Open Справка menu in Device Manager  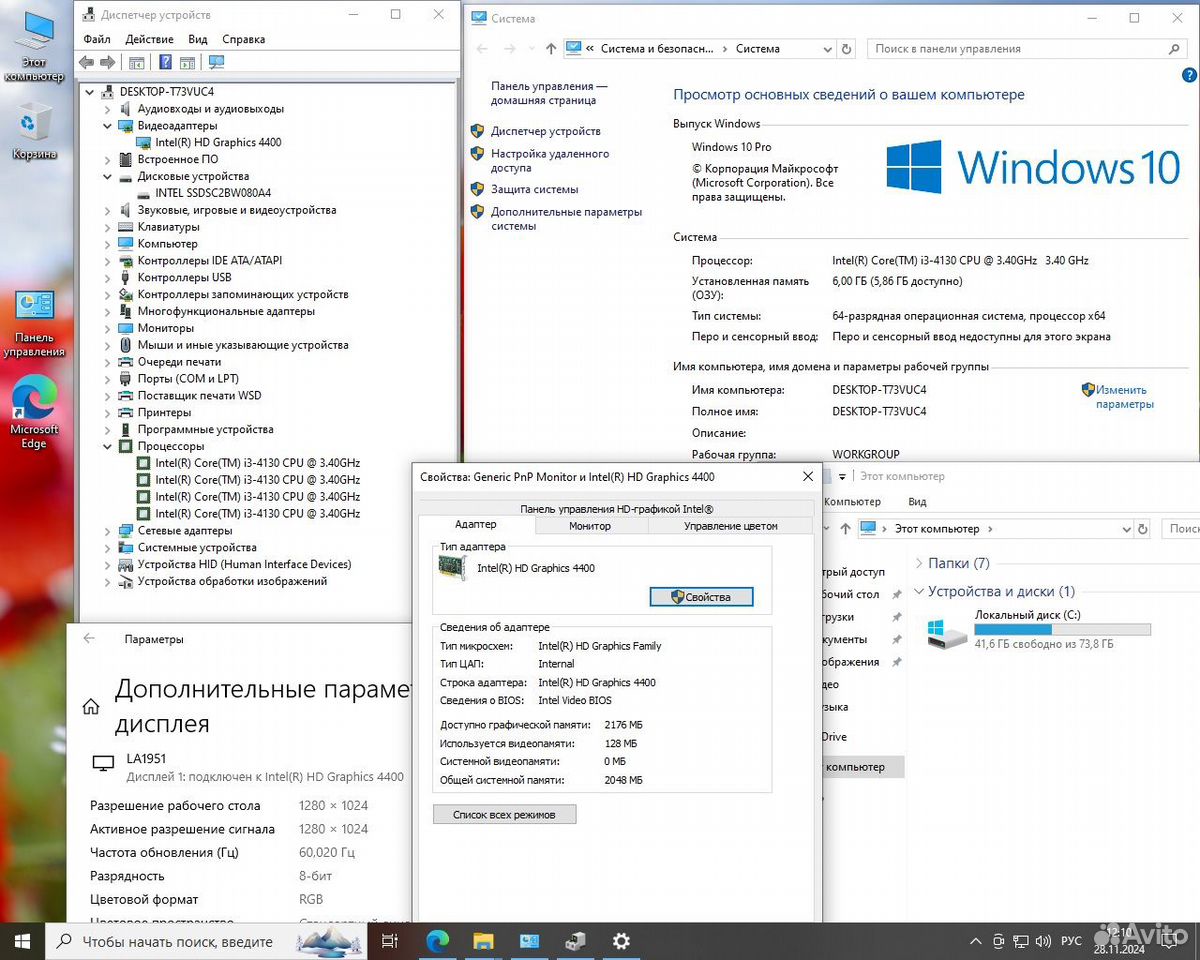click(x=244, y=39)
